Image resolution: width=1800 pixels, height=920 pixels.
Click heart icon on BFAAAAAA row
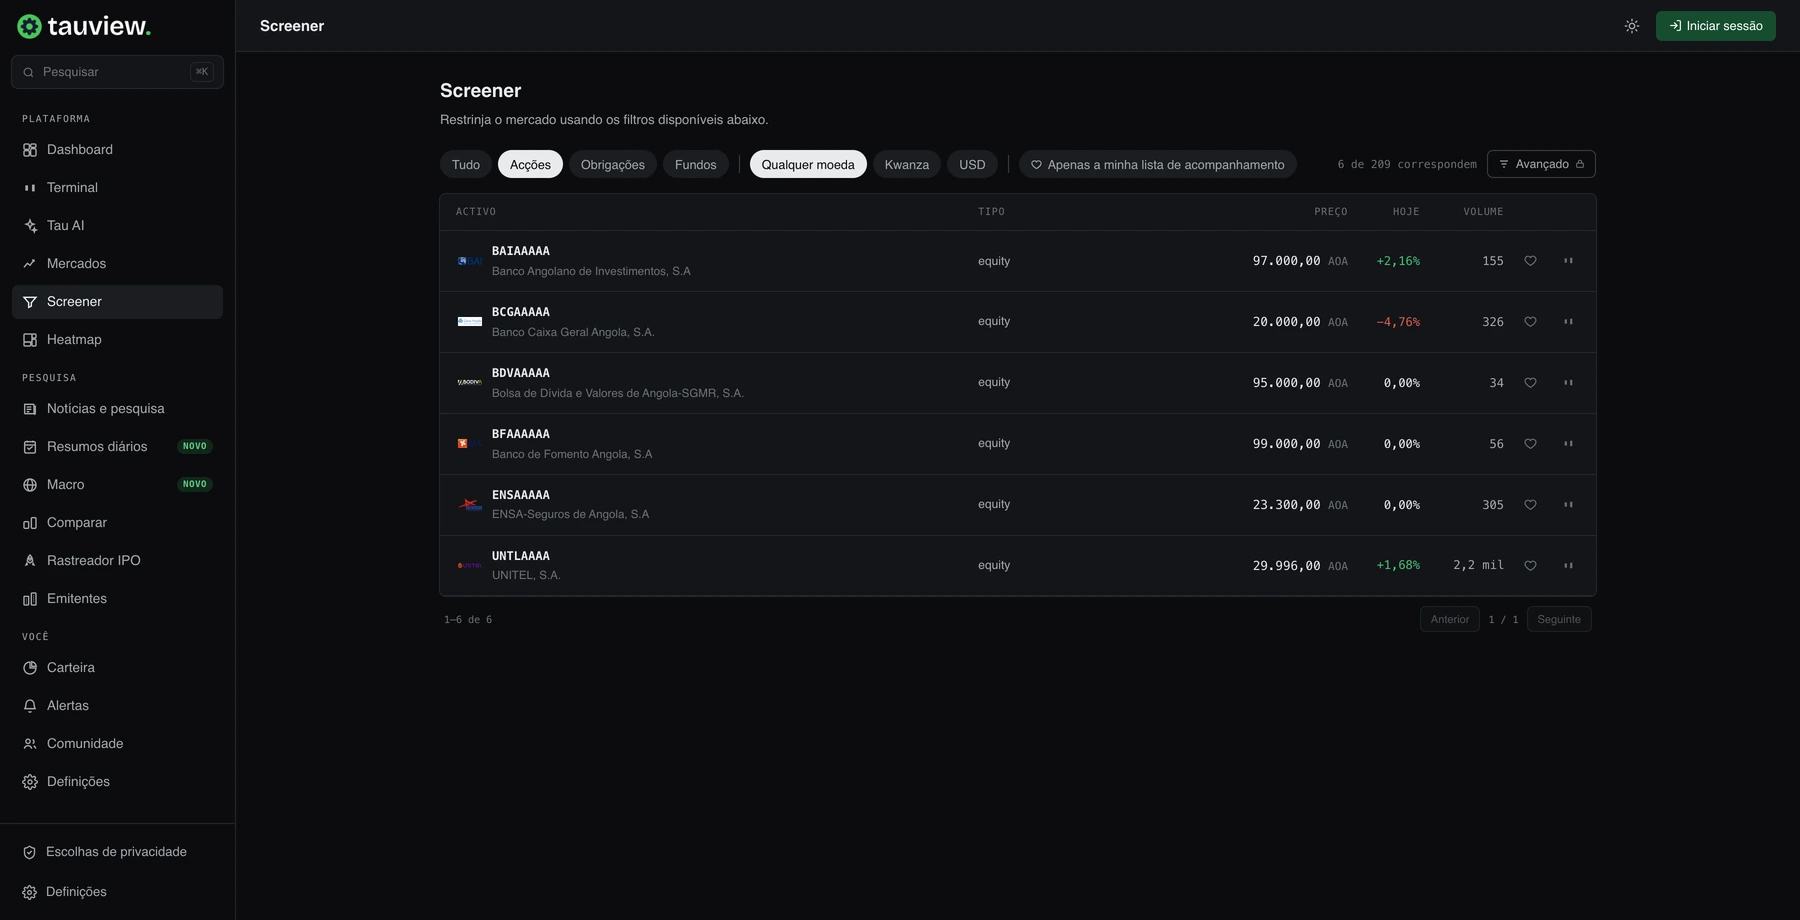click(1530, 444)
